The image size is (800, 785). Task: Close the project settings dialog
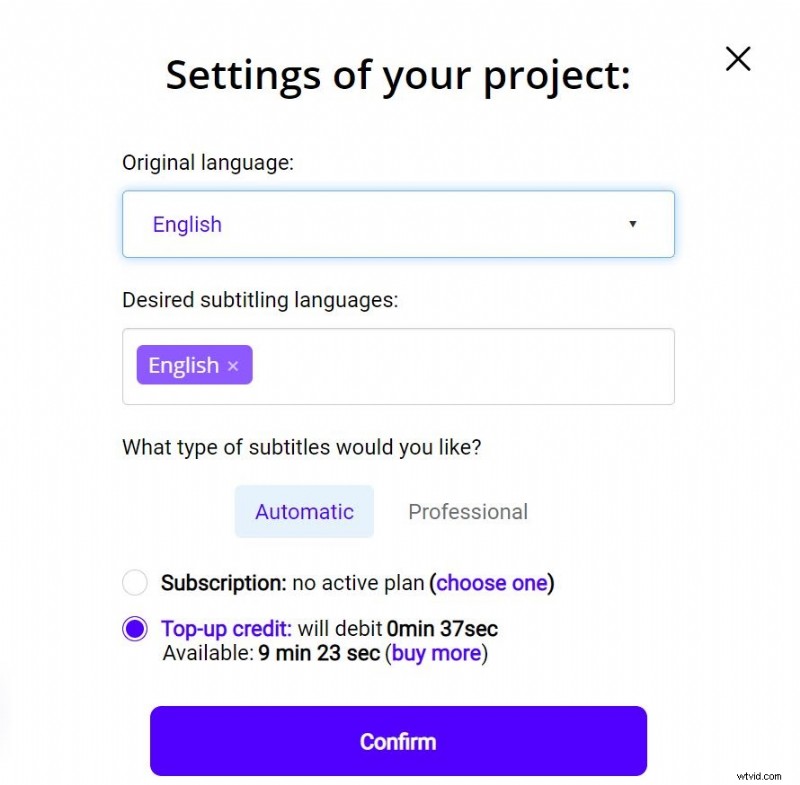click(737, 59)
